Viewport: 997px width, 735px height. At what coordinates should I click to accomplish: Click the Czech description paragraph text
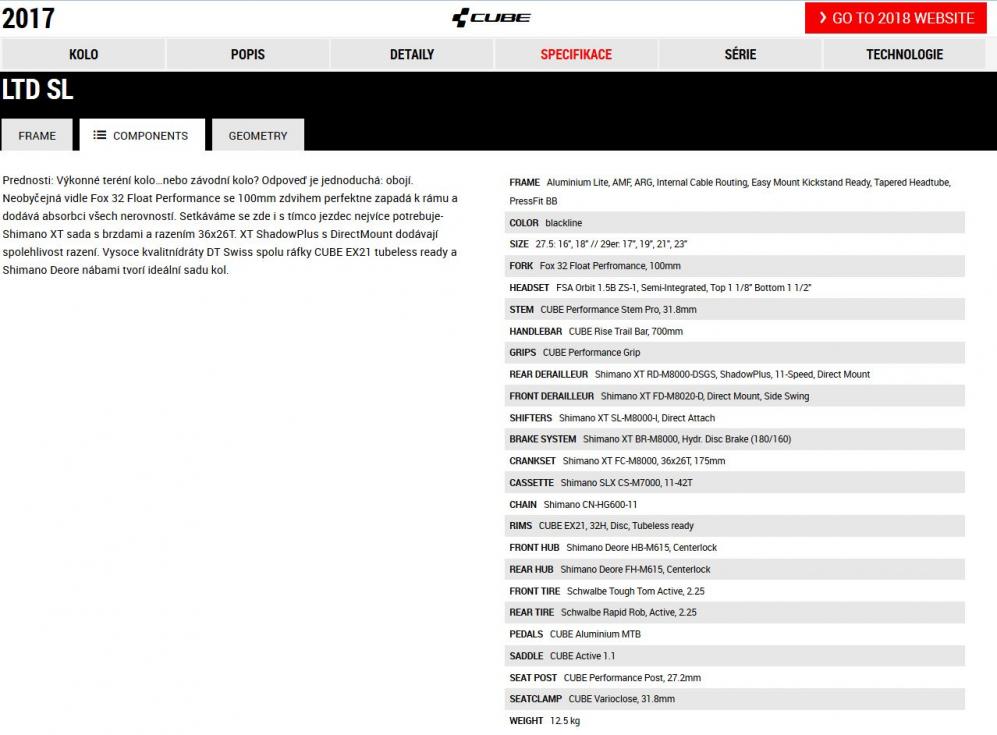click(230, 225)
